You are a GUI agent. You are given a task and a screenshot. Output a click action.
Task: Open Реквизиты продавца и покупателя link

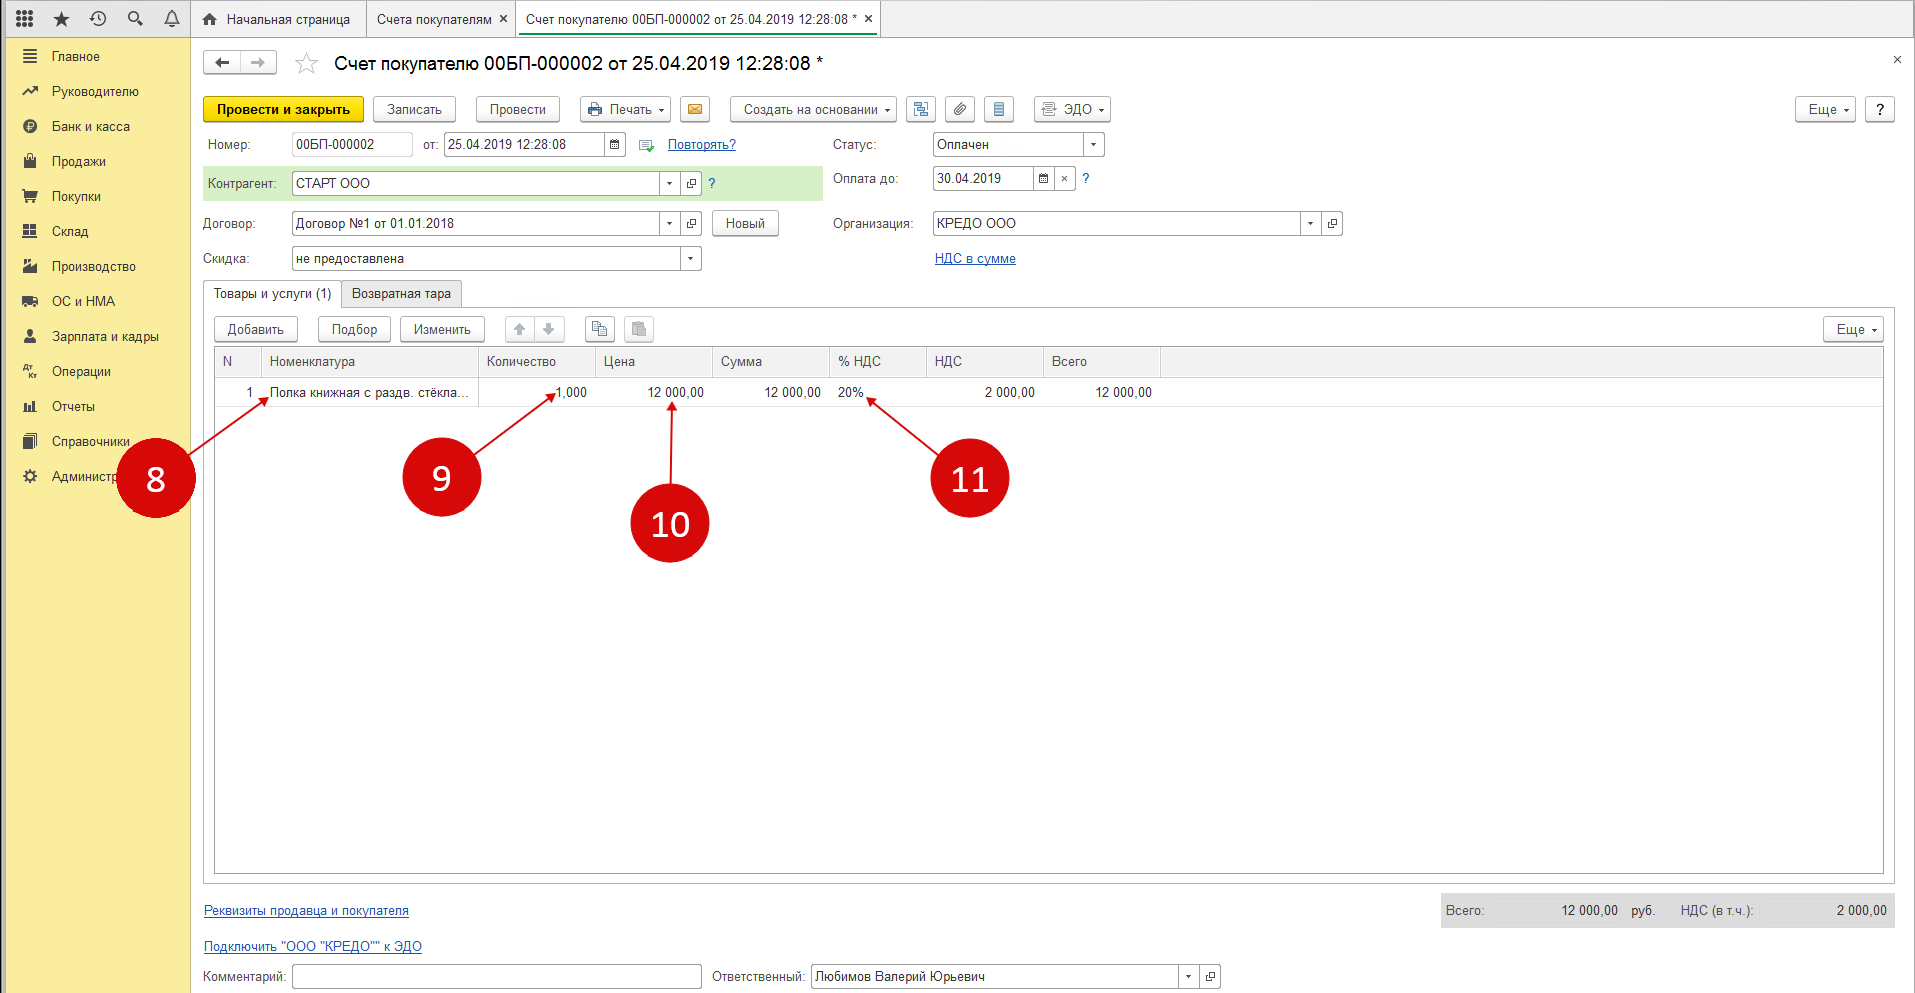point(306,911)
